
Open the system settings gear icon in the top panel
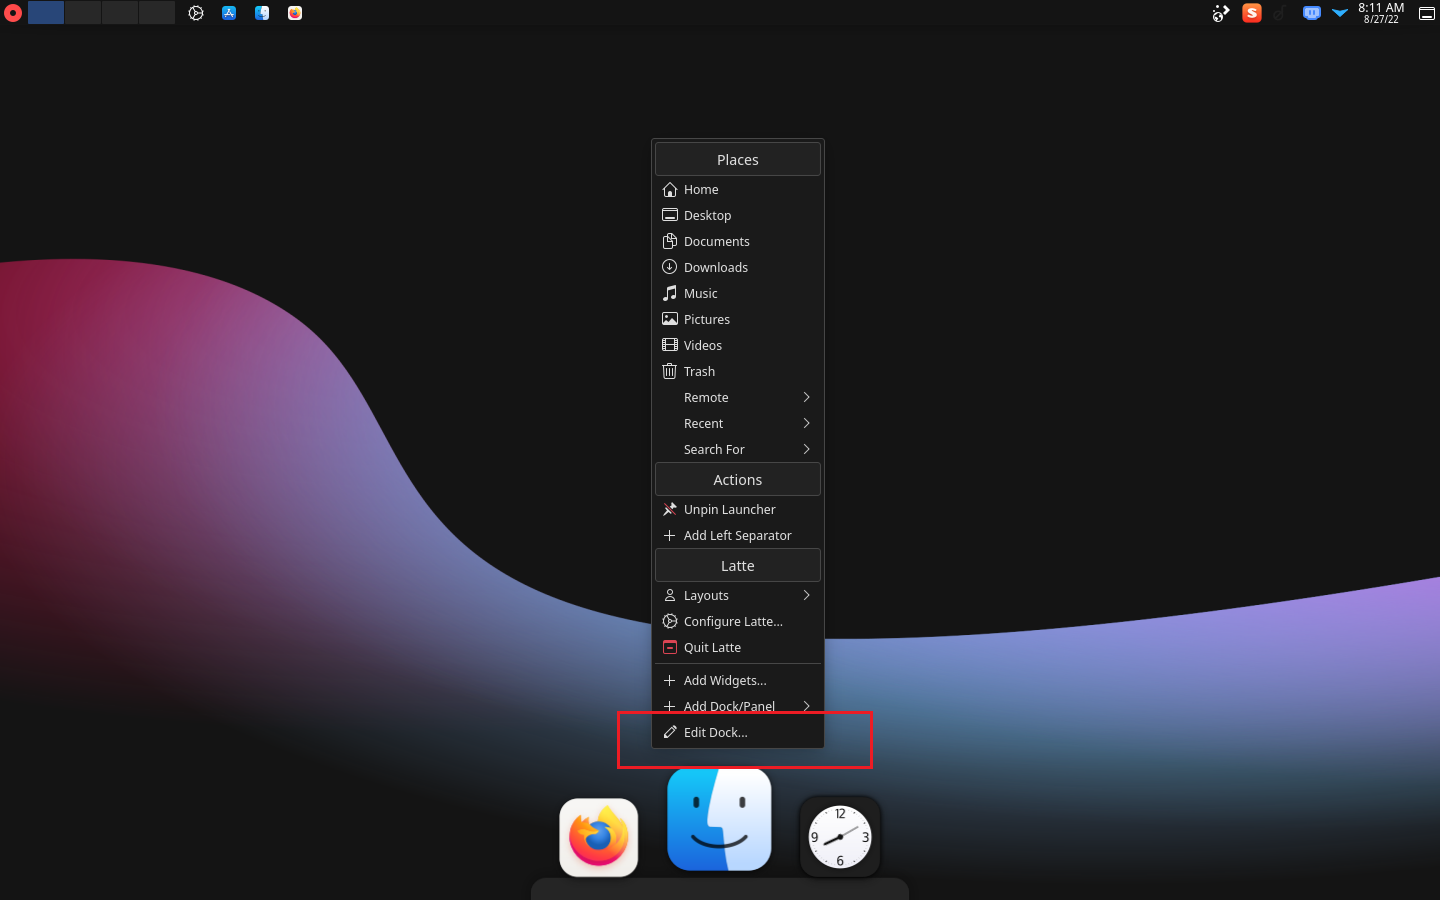pos(196,13)
